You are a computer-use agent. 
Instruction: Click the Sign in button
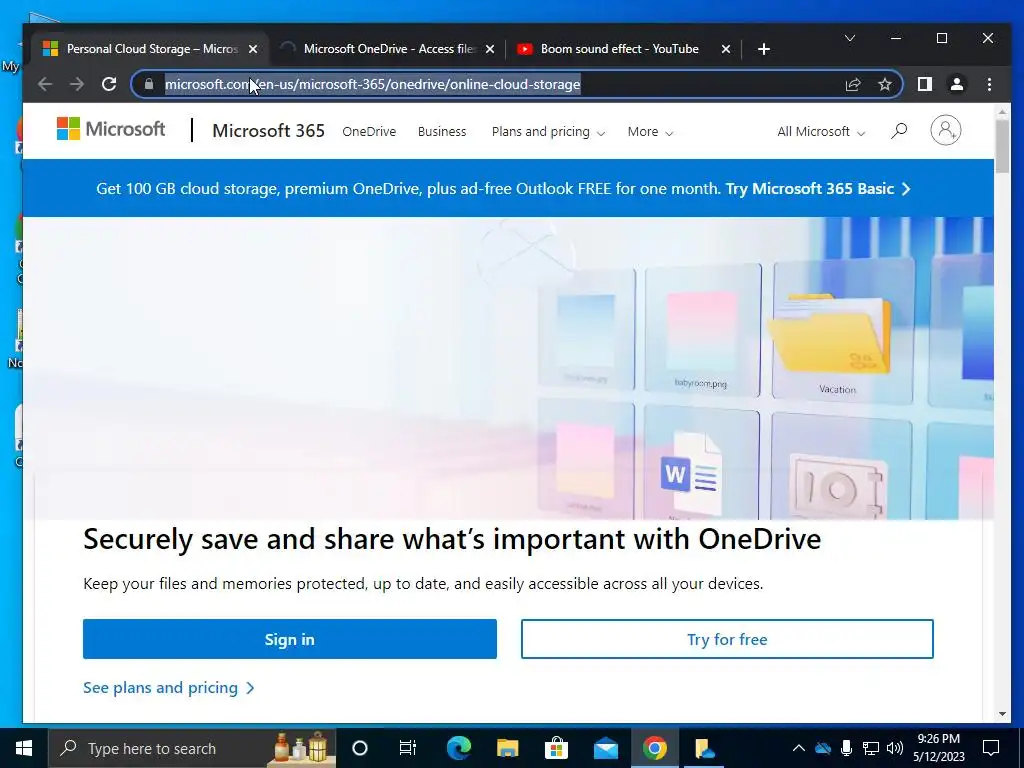pyautogui.click(x=290, y=639)
